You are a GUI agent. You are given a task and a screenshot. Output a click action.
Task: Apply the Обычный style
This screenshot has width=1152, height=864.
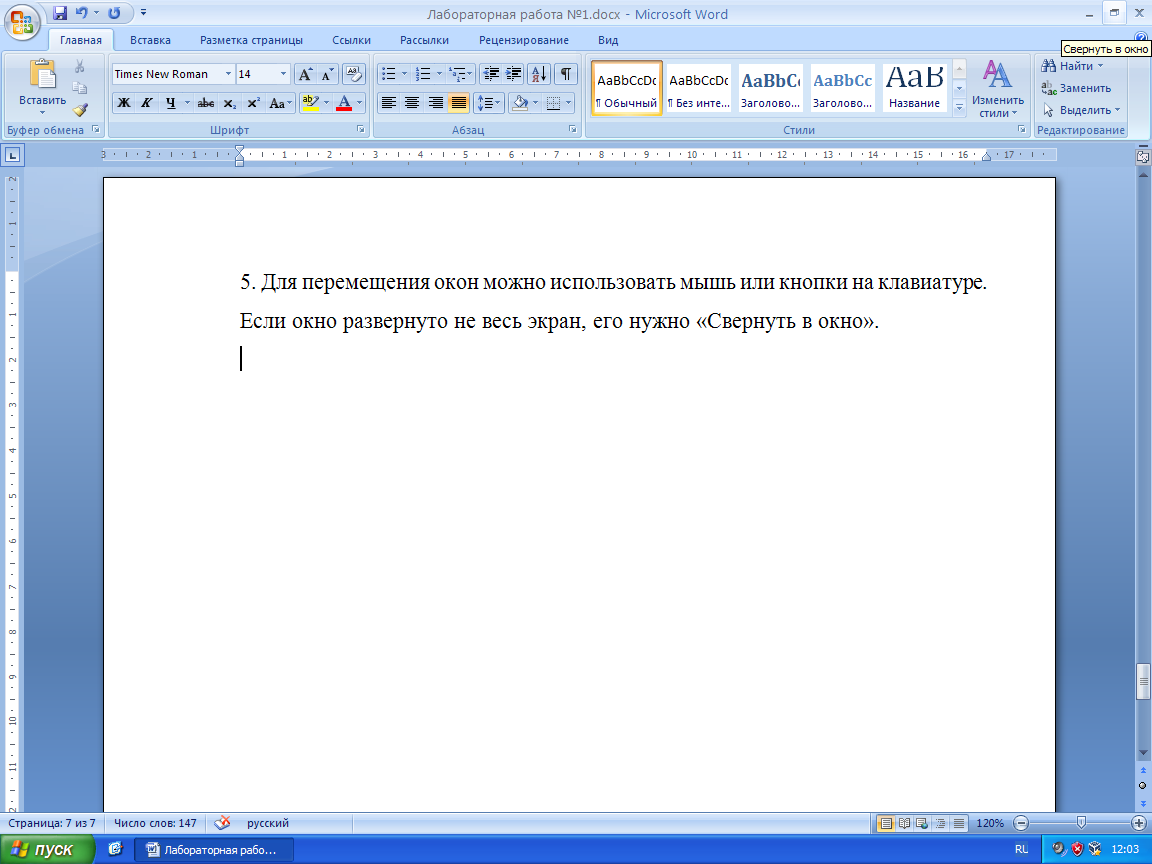(x=627, y=88)
